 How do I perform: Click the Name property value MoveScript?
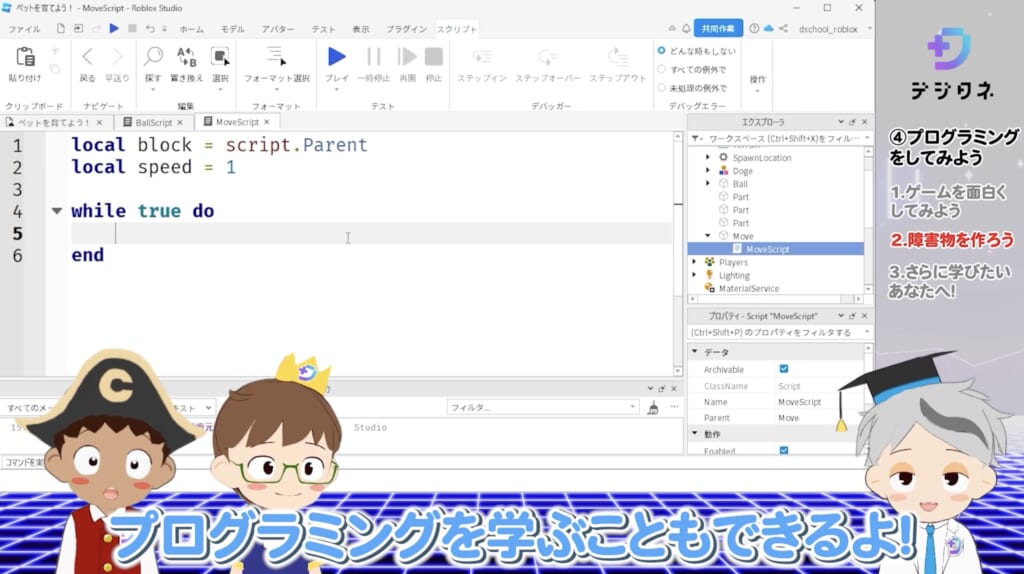coord(799,402)
